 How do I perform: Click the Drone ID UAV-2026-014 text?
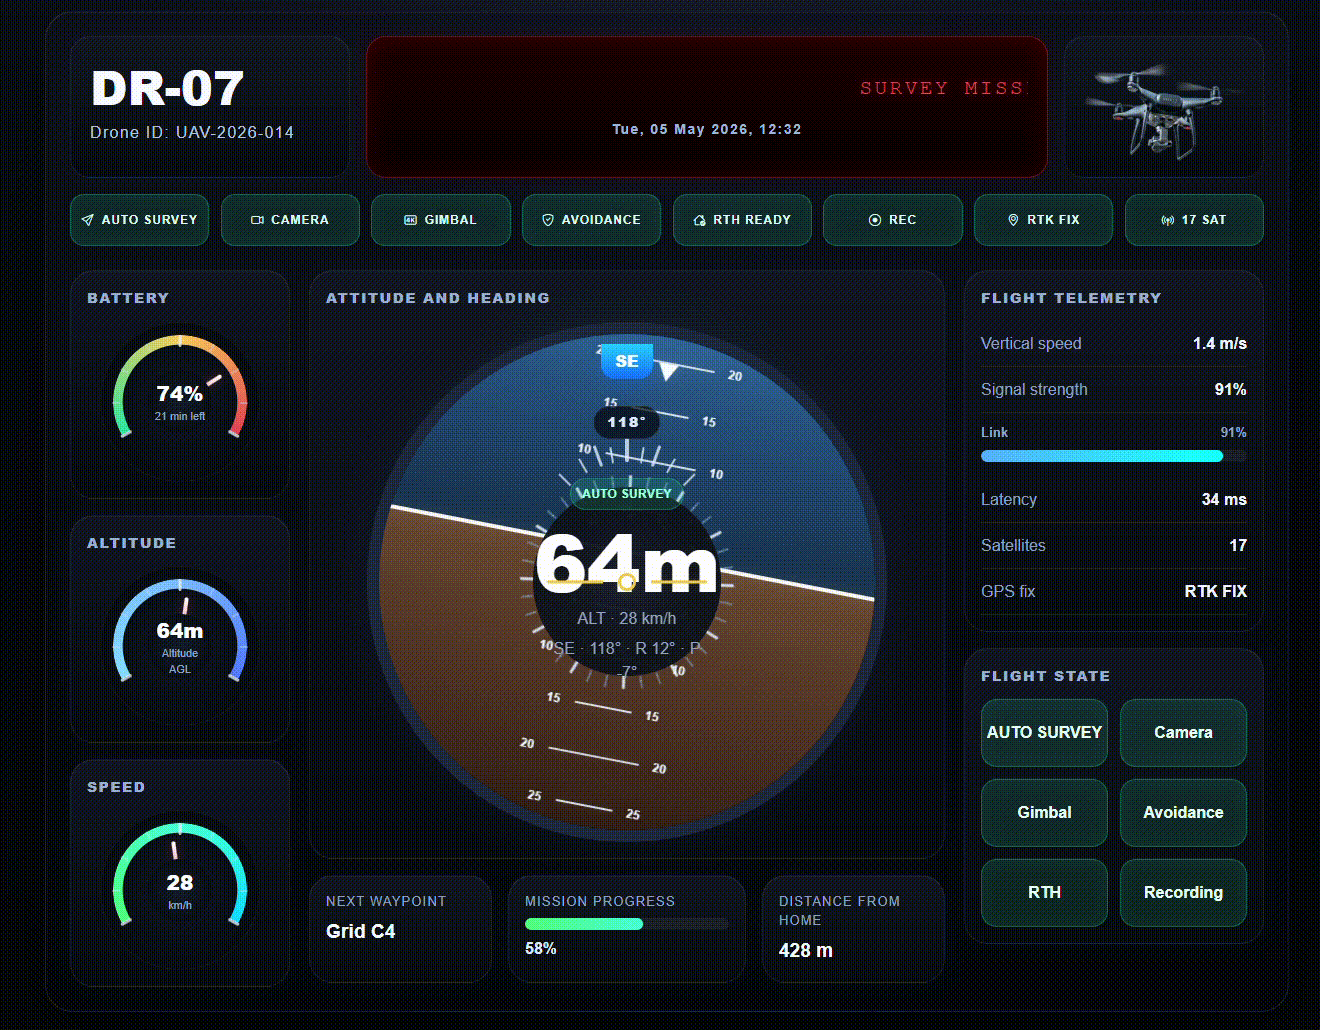tap(192, 132)
